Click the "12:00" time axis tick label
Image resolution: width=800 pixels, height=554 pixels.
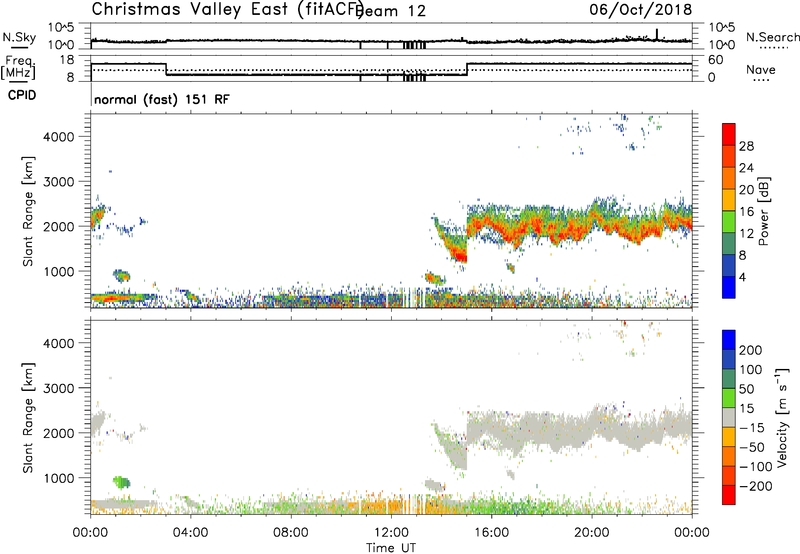tap(391, 533)
